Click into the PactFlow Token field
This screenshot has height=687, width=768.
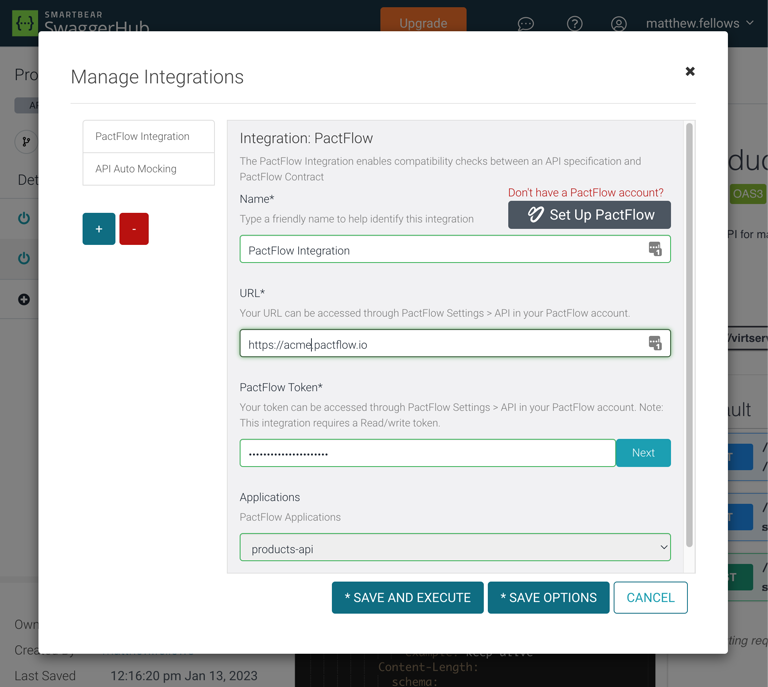point(427,453)
